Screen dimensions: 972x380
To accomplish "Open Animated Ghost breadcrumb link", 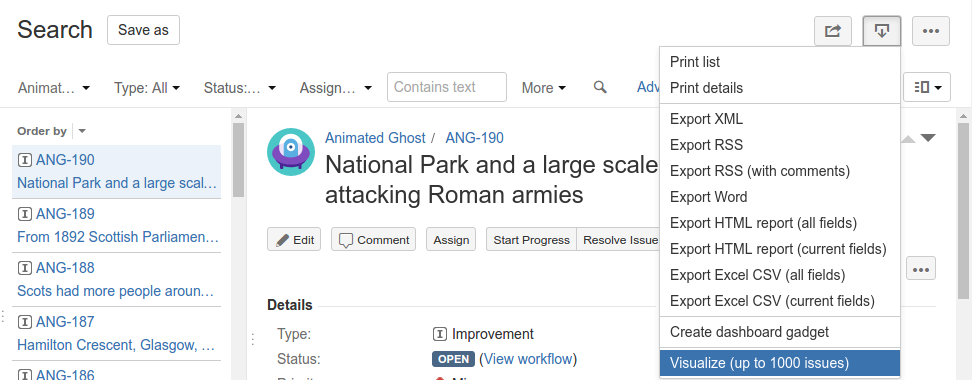I will click(375, 138).
